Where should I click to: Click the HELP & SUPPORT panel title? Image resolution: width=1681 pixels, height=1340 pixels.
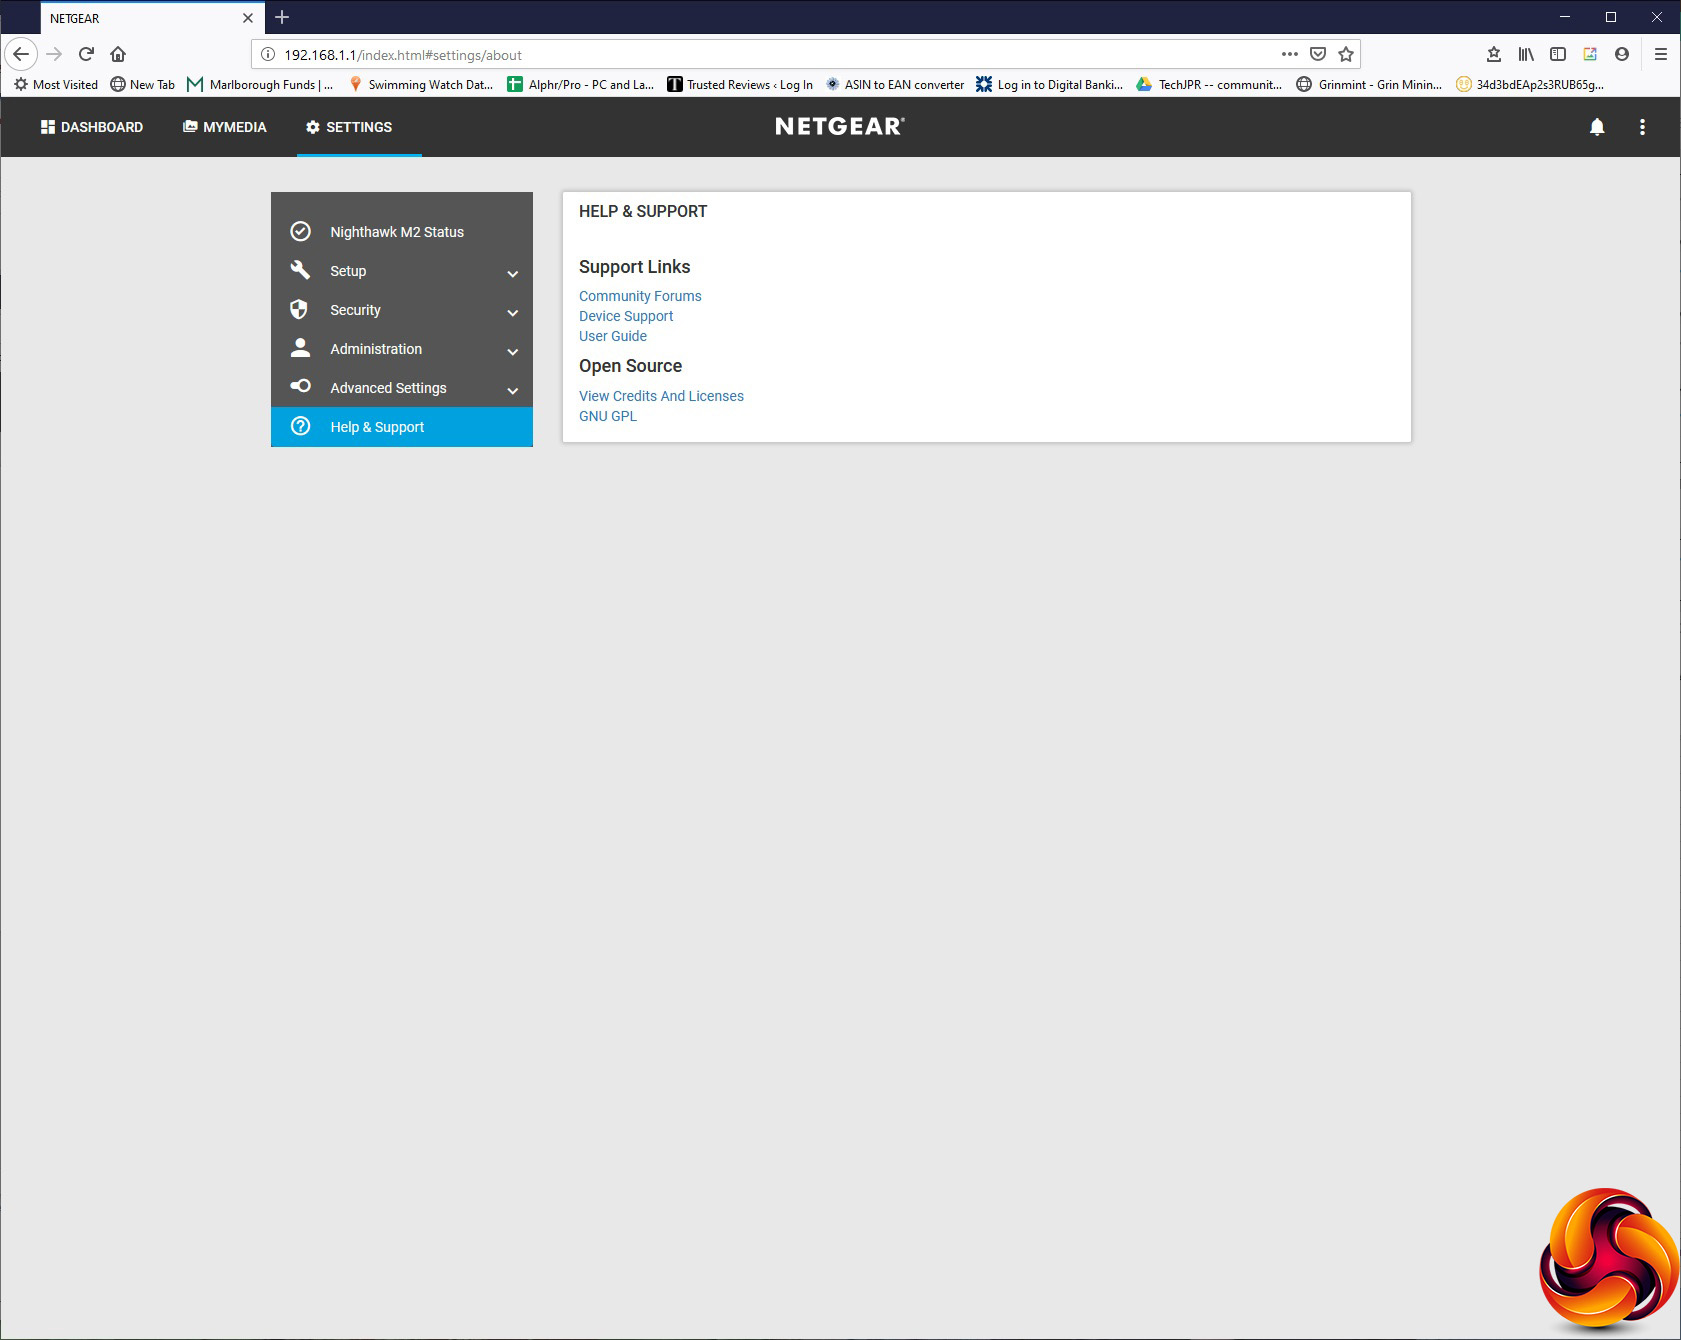tap(643, 211)
